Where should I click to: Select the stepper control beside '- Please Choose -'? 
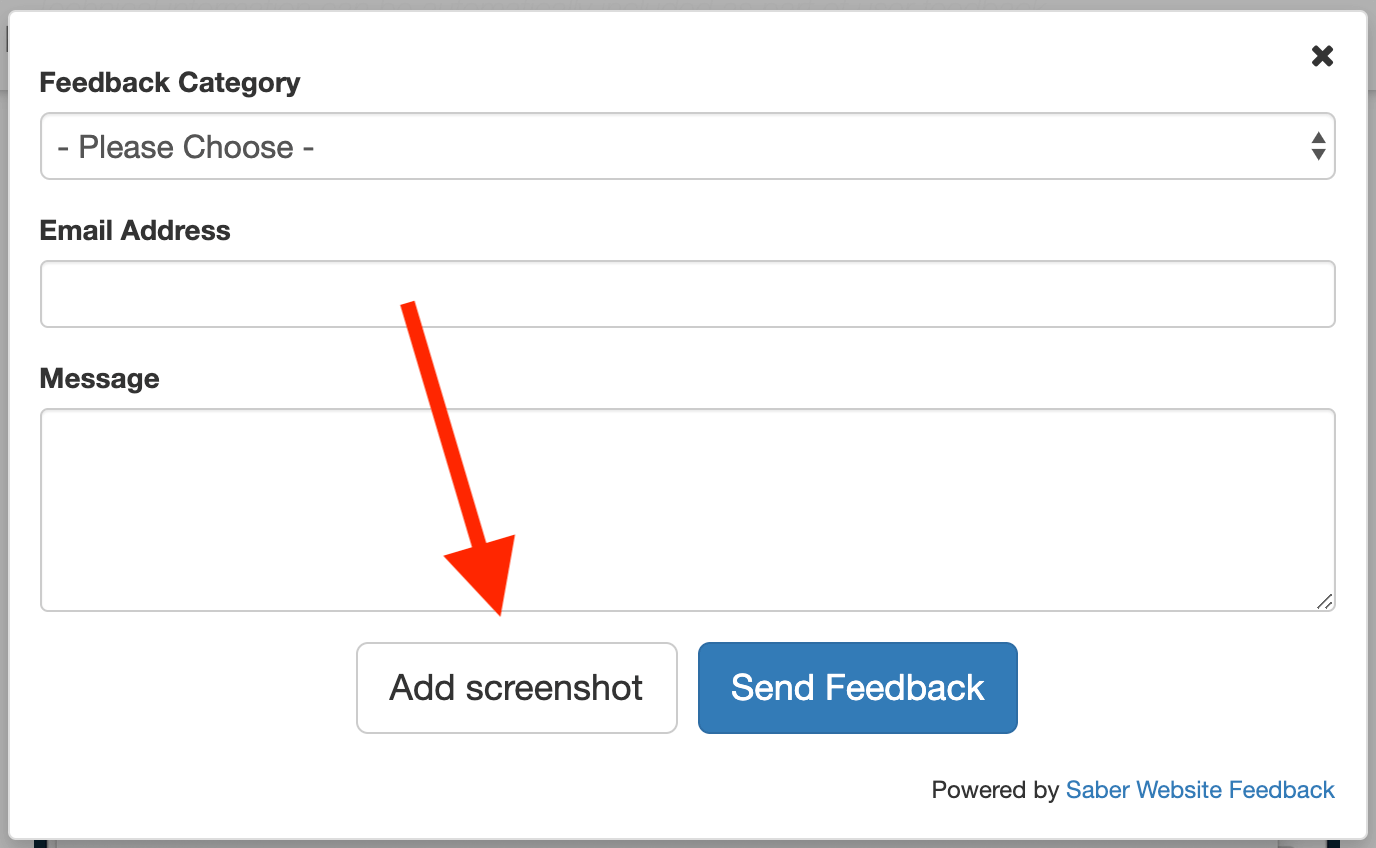coord(1318,146)
